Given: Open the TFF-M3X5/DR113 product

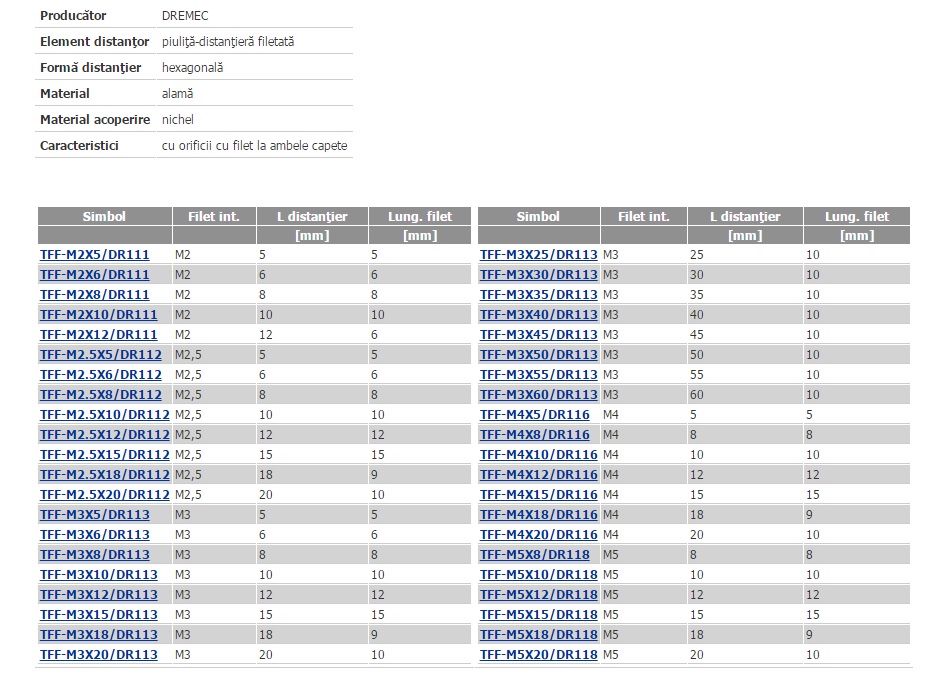Looking at the screenshot, I should pyautogui.click(x=95, y=514).
